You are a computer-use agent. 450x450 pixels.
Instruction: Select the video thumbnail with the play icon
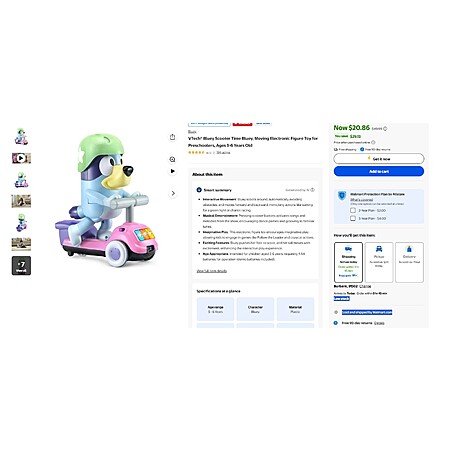click(21, 158)
